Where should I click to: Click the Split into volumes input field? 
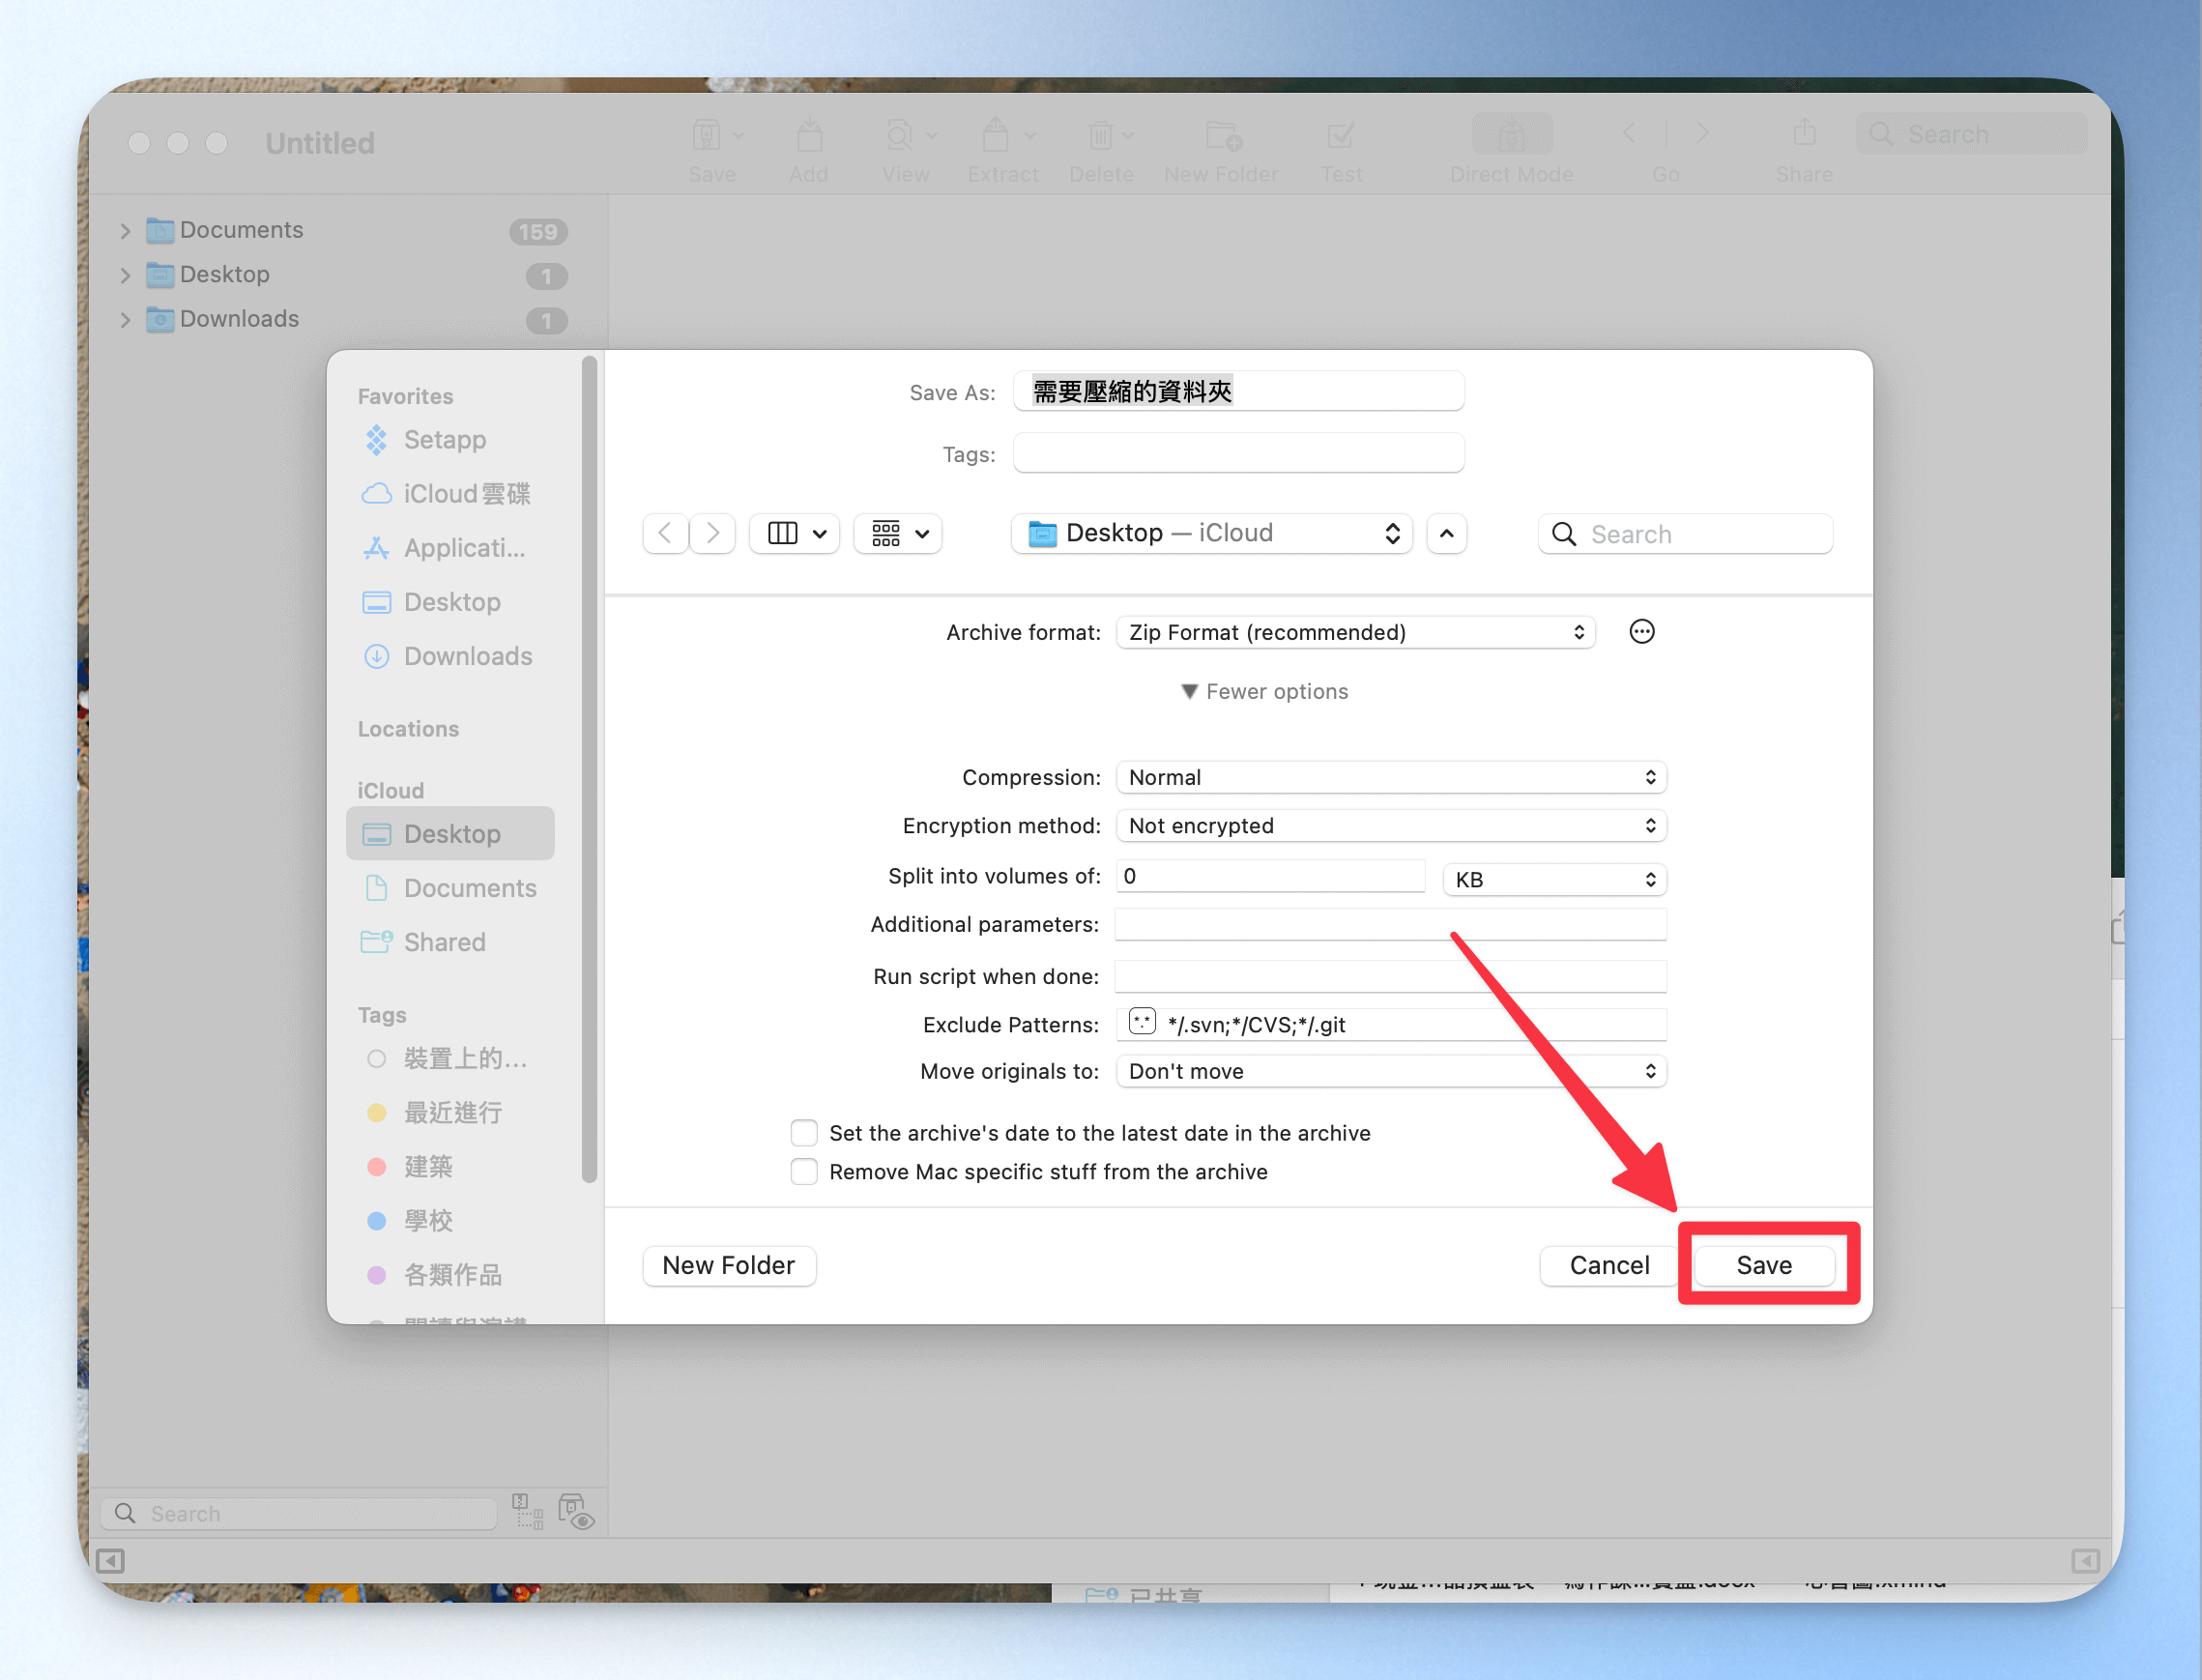[1270, 877]
